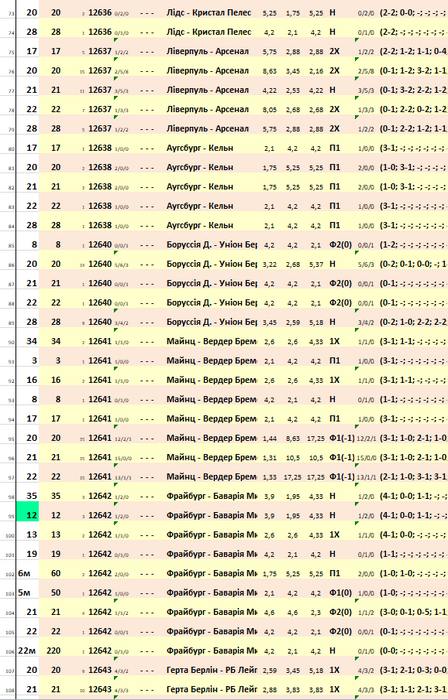
Task: Click Майнц - Вердер match cell in row 90
Action: tap(212, 342)
